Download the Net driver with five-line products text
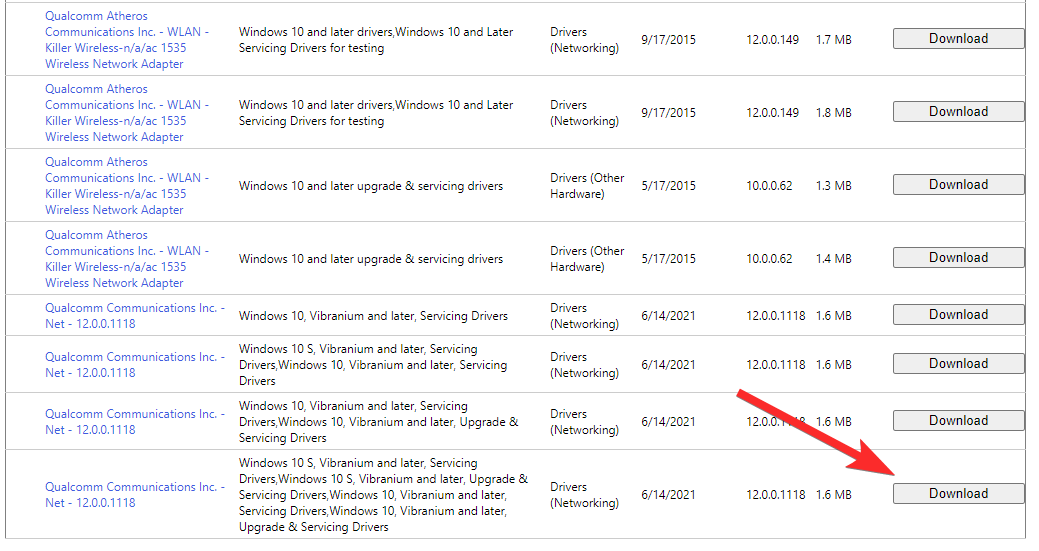The image size is (1039, 551). pyautogui.click(x=958, y=493)
